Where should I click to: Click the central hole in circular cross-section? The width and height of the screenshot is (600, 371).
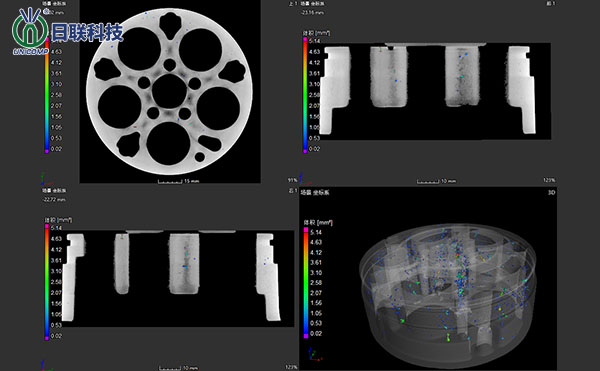point(170,91)
